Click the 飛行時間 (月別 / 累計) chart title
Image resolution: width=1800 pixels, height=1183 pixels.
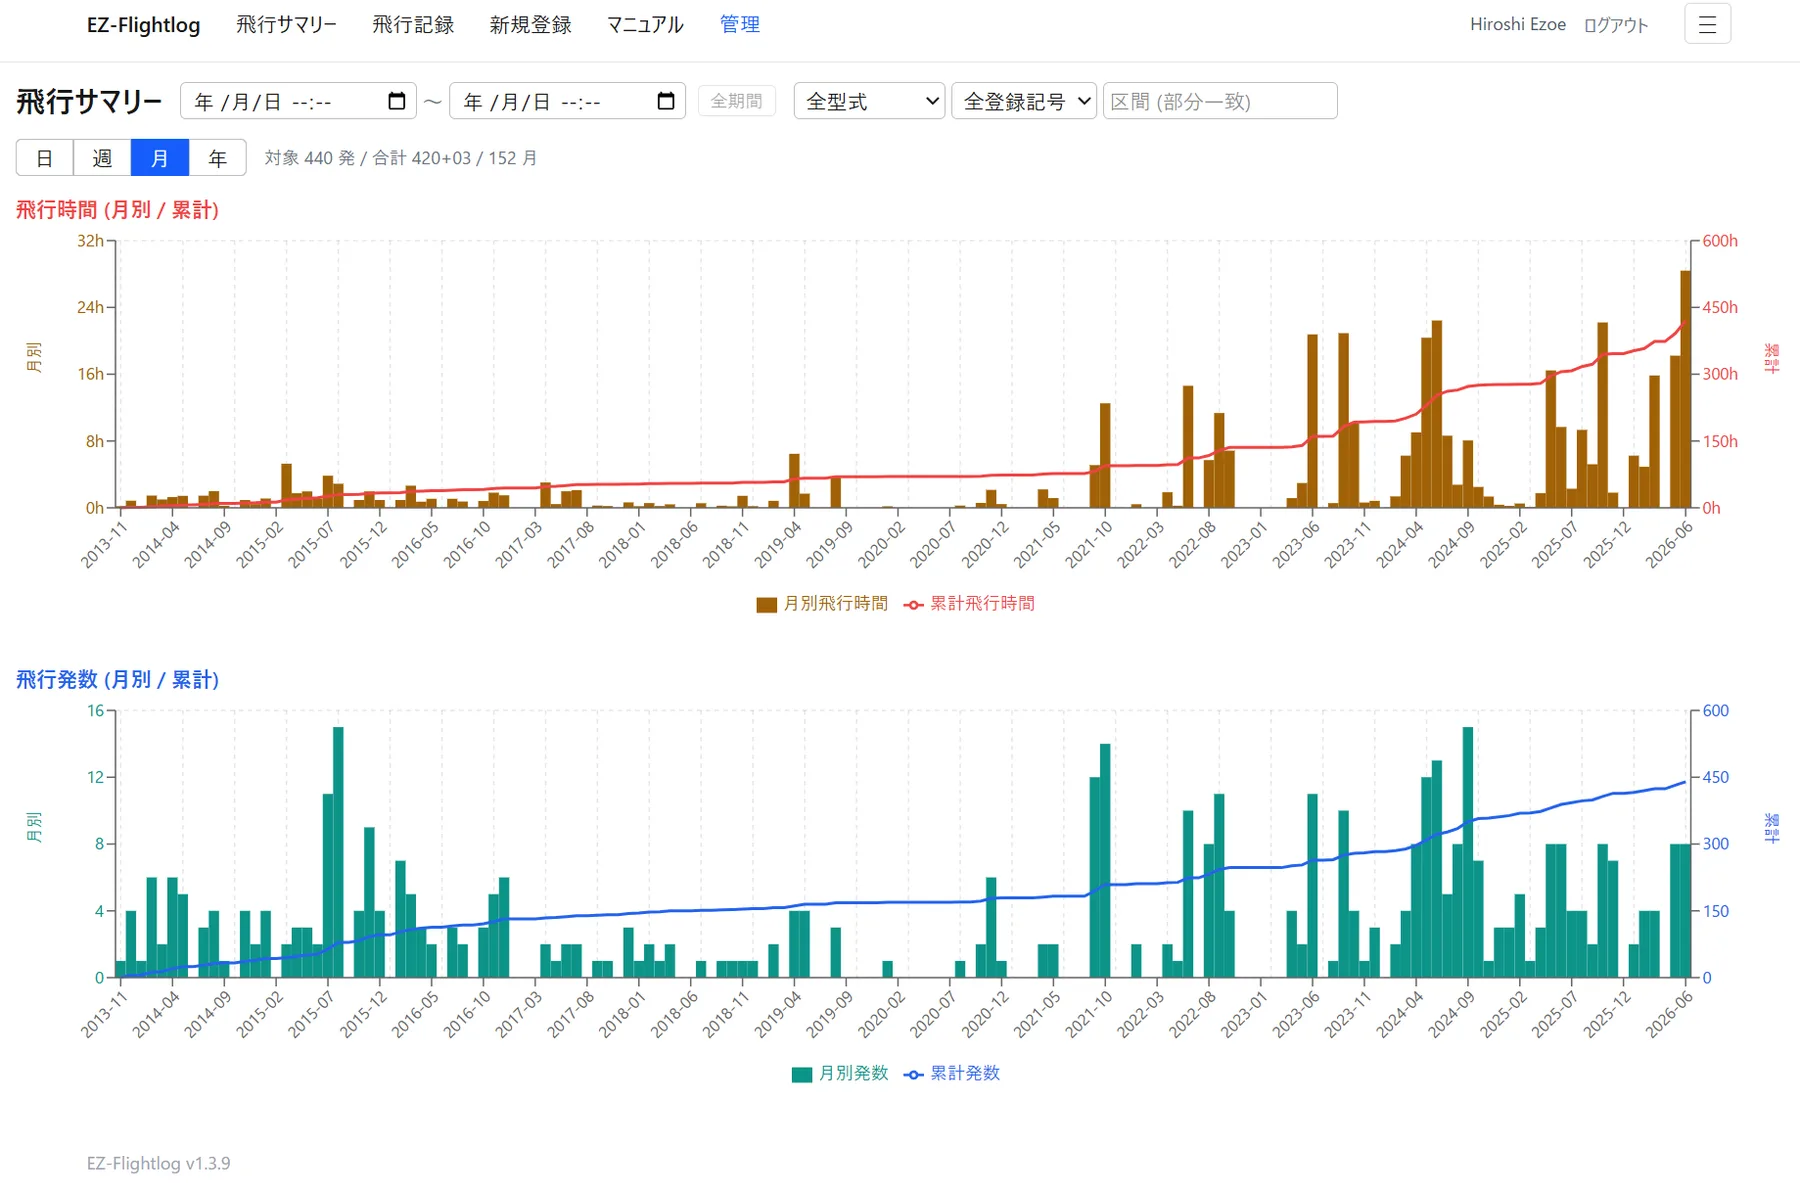click(117, 210)
